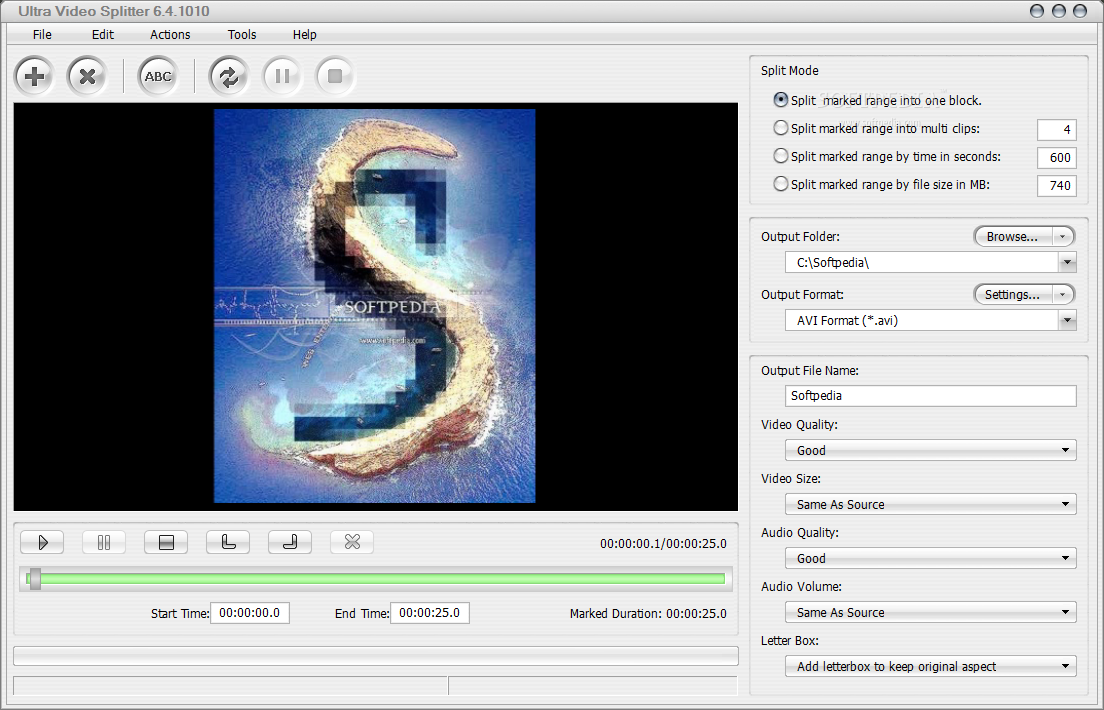Click the toolbar Stop splitting icon
The height and width of the screenshot is (710, 1104).
pyautogui.click(x=335, y=76)
